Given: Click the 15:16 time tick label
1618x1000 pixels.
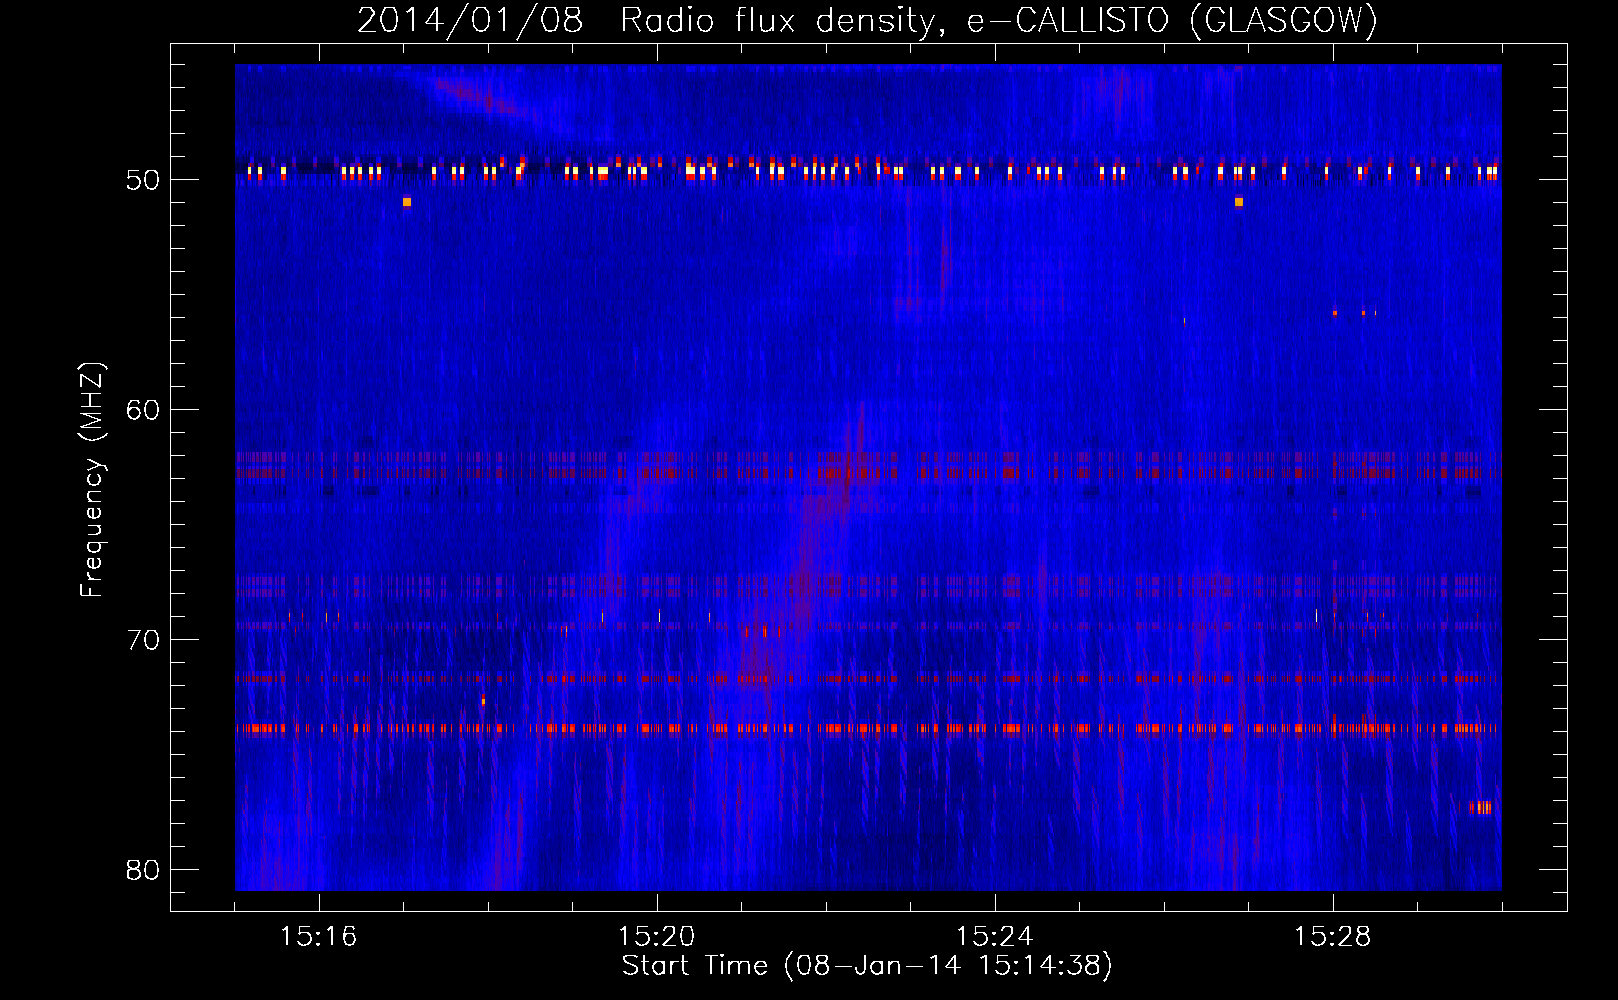Looking at the screenshot, I should [318, 937].
